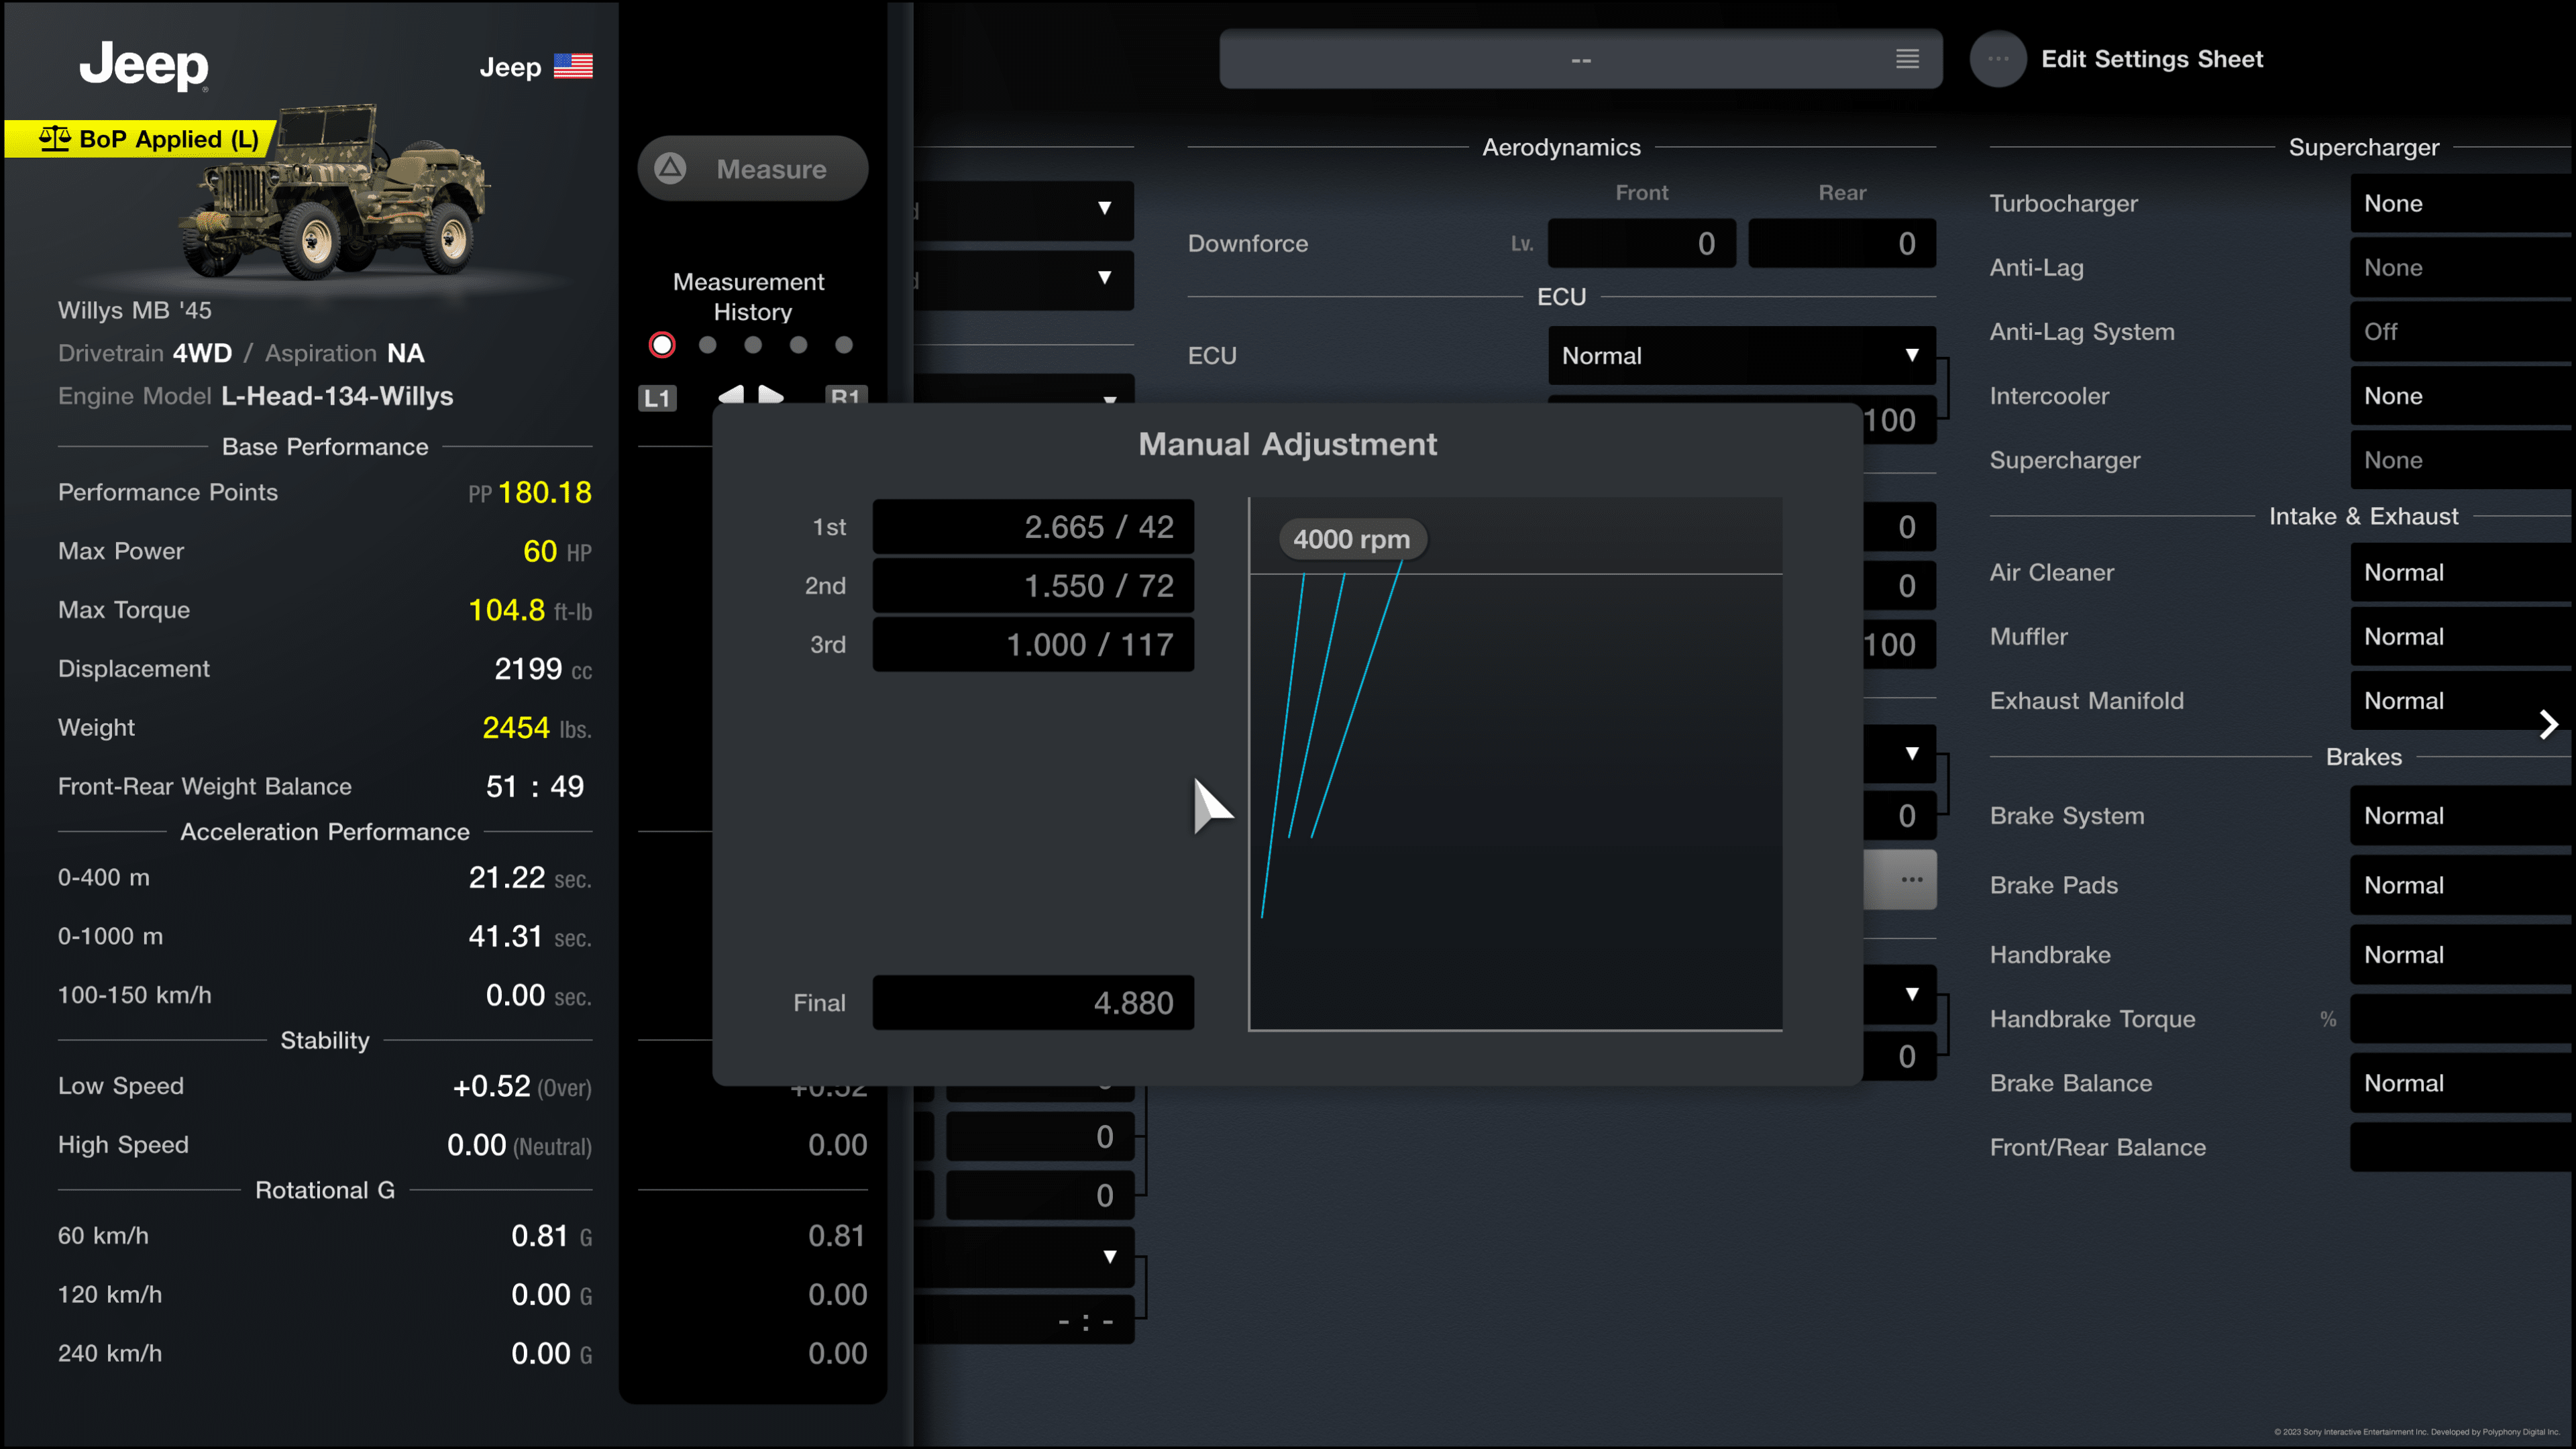The image size is (2576, 1449).
Task: Edit the 1st gear ratio field
Action: [x=1033, y=527]
